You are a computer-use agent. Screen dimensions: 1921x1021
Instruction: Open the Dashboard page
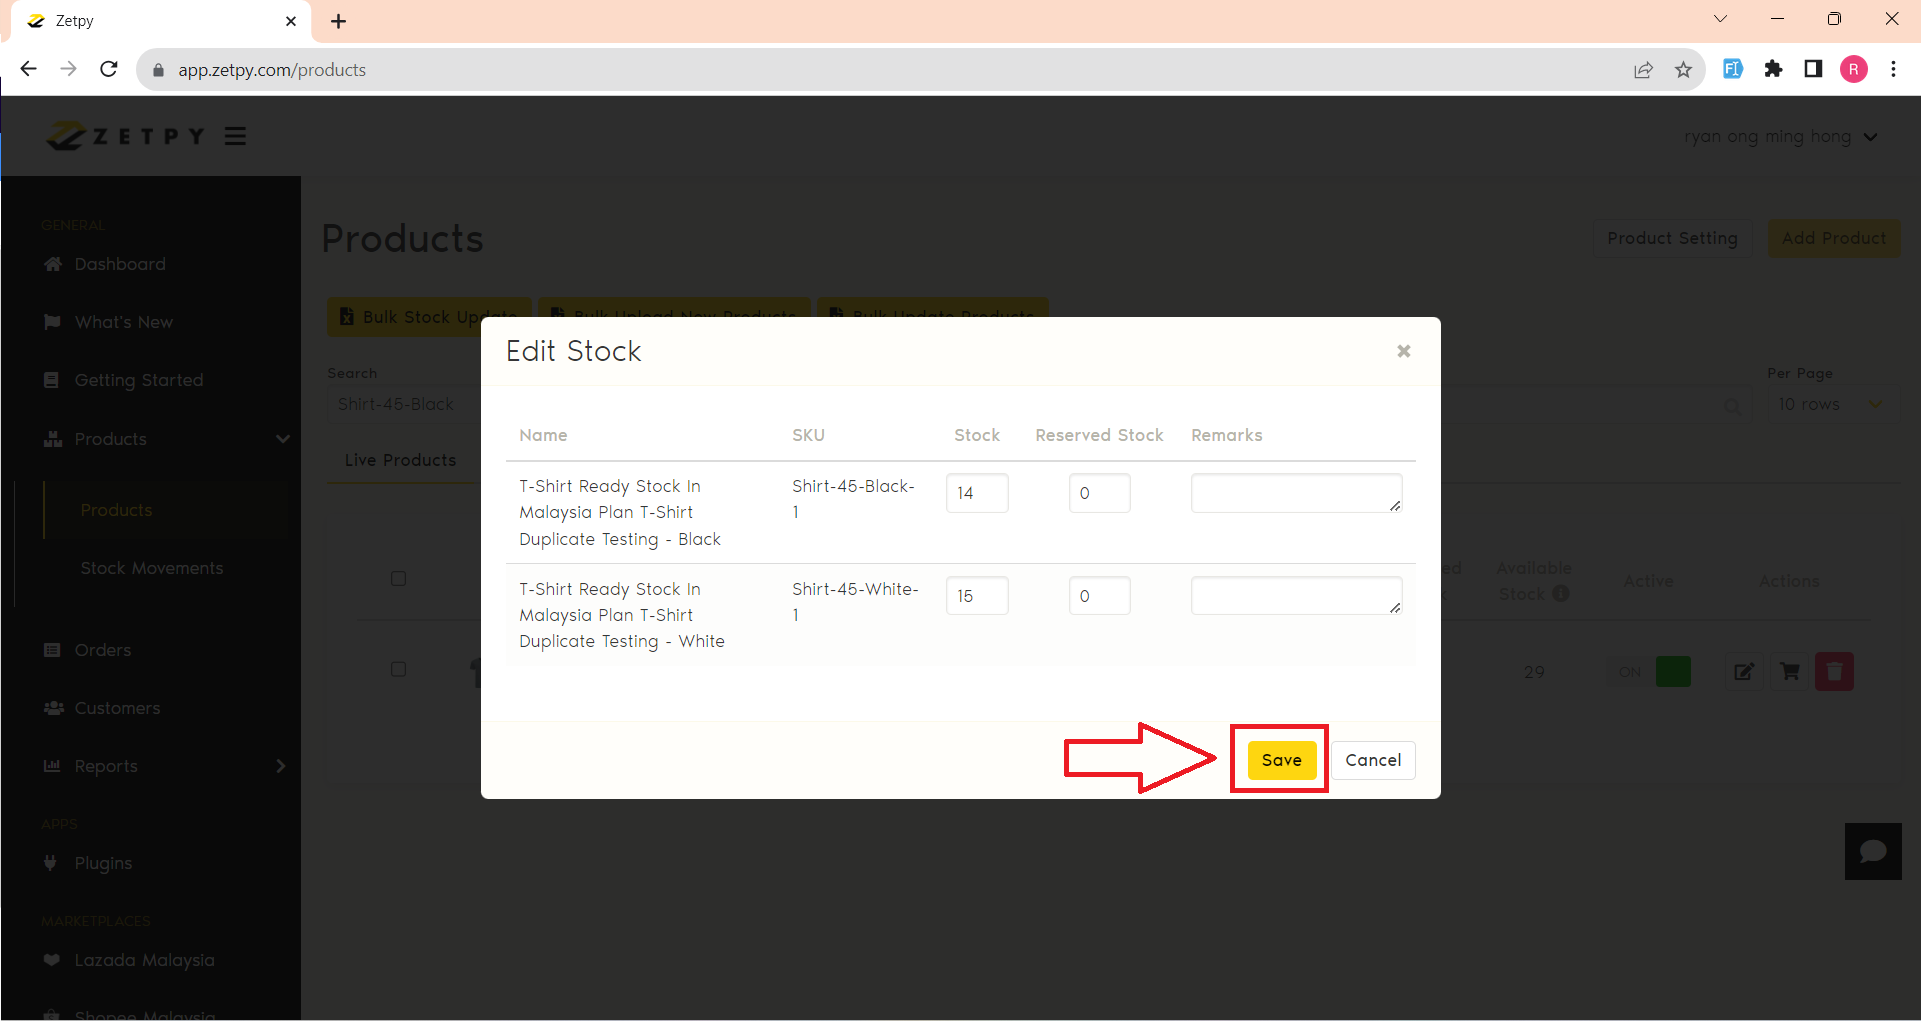[120, 264]
